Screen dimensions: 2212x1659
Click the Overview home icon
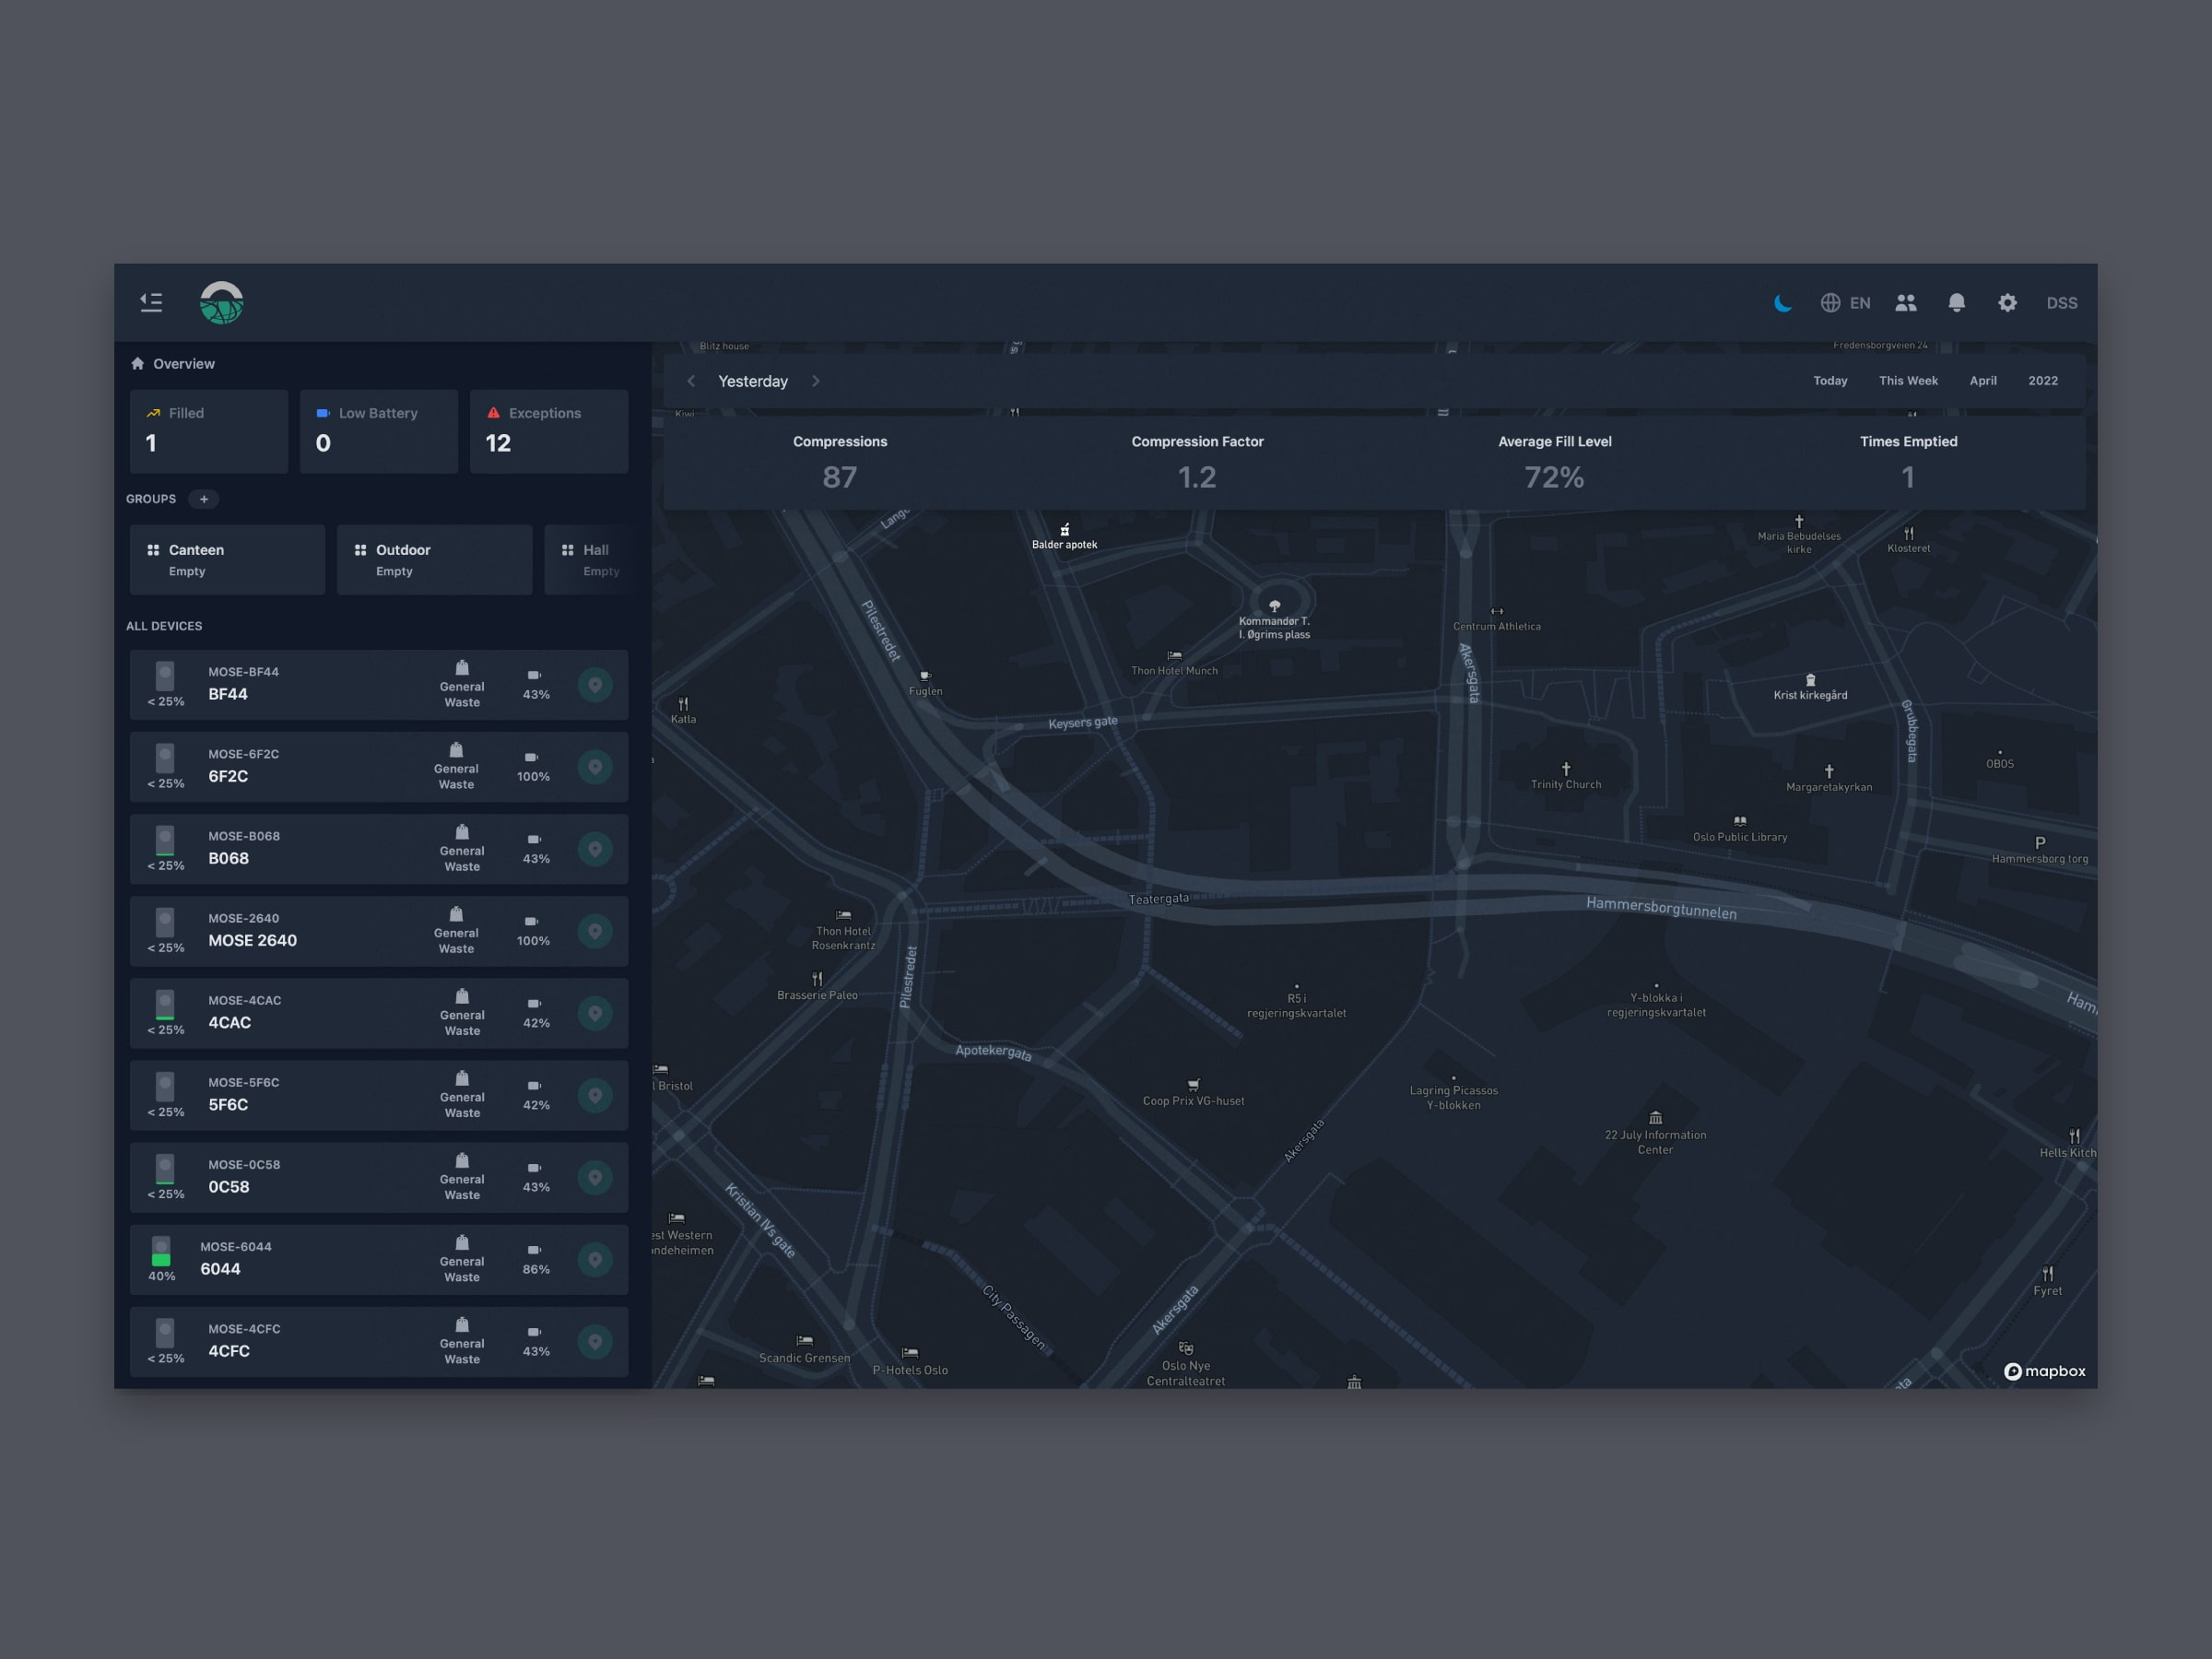coord(138,364)
